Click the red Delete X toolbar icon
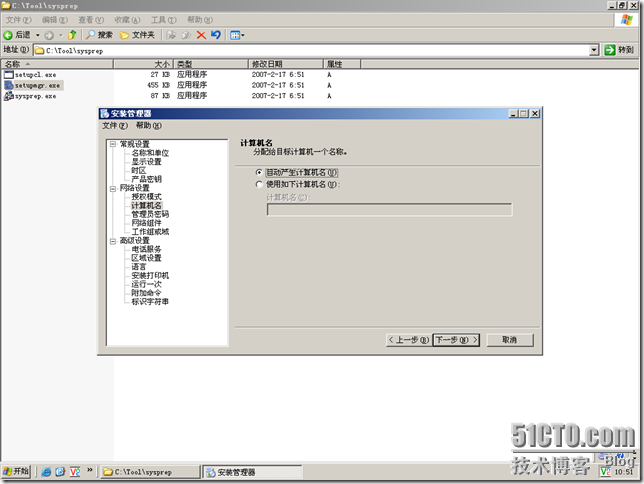The width and height of the screenshot is (644, 484). pyautogui.click(x=201, y=35)
